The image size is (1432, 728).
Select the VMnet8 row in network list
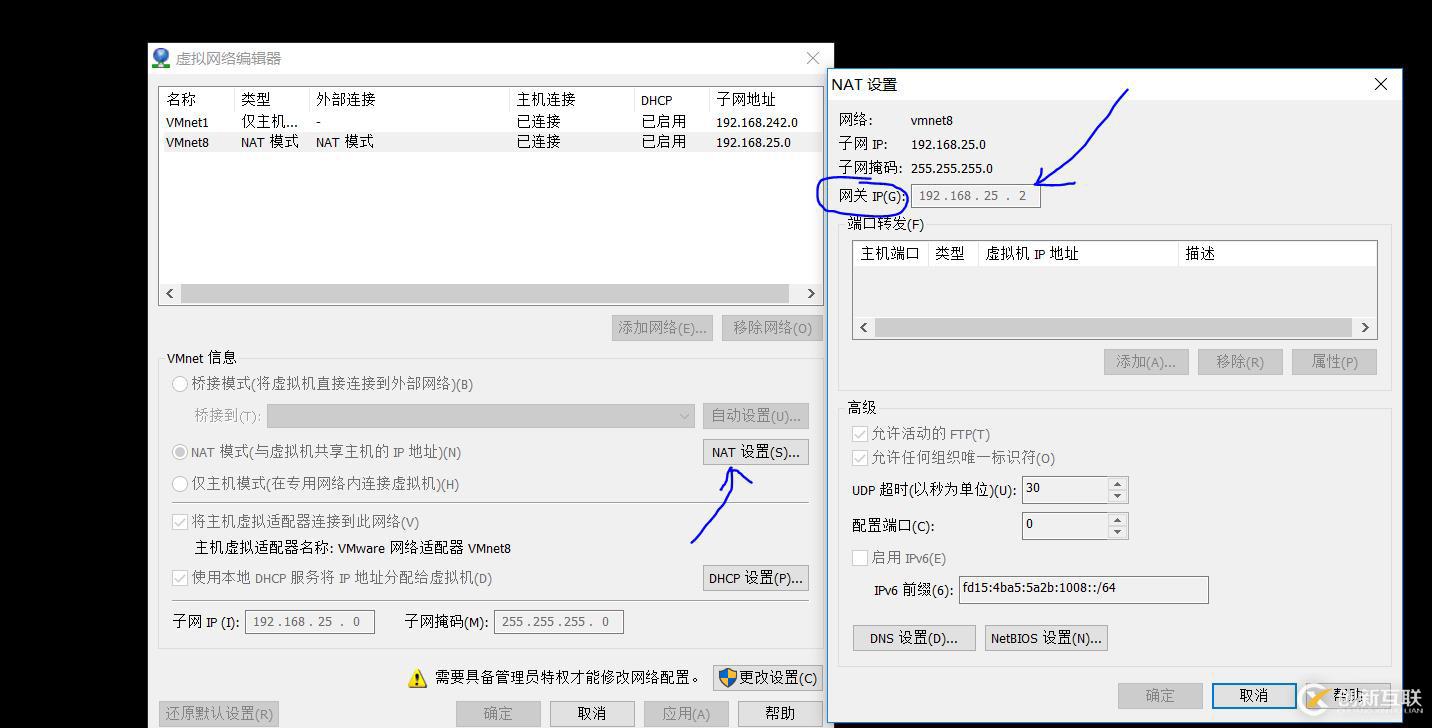(490, 142)
